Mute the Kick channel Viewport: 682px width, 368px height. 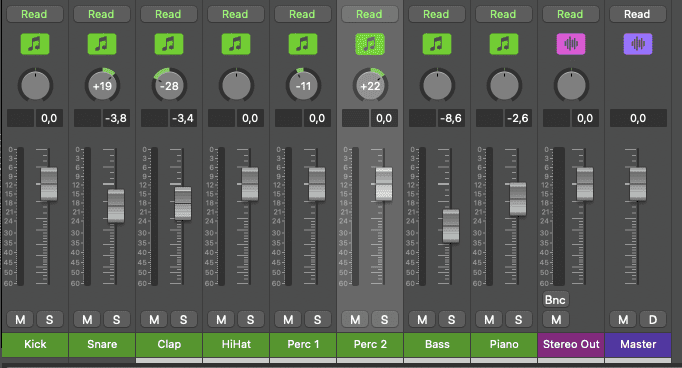20,320
